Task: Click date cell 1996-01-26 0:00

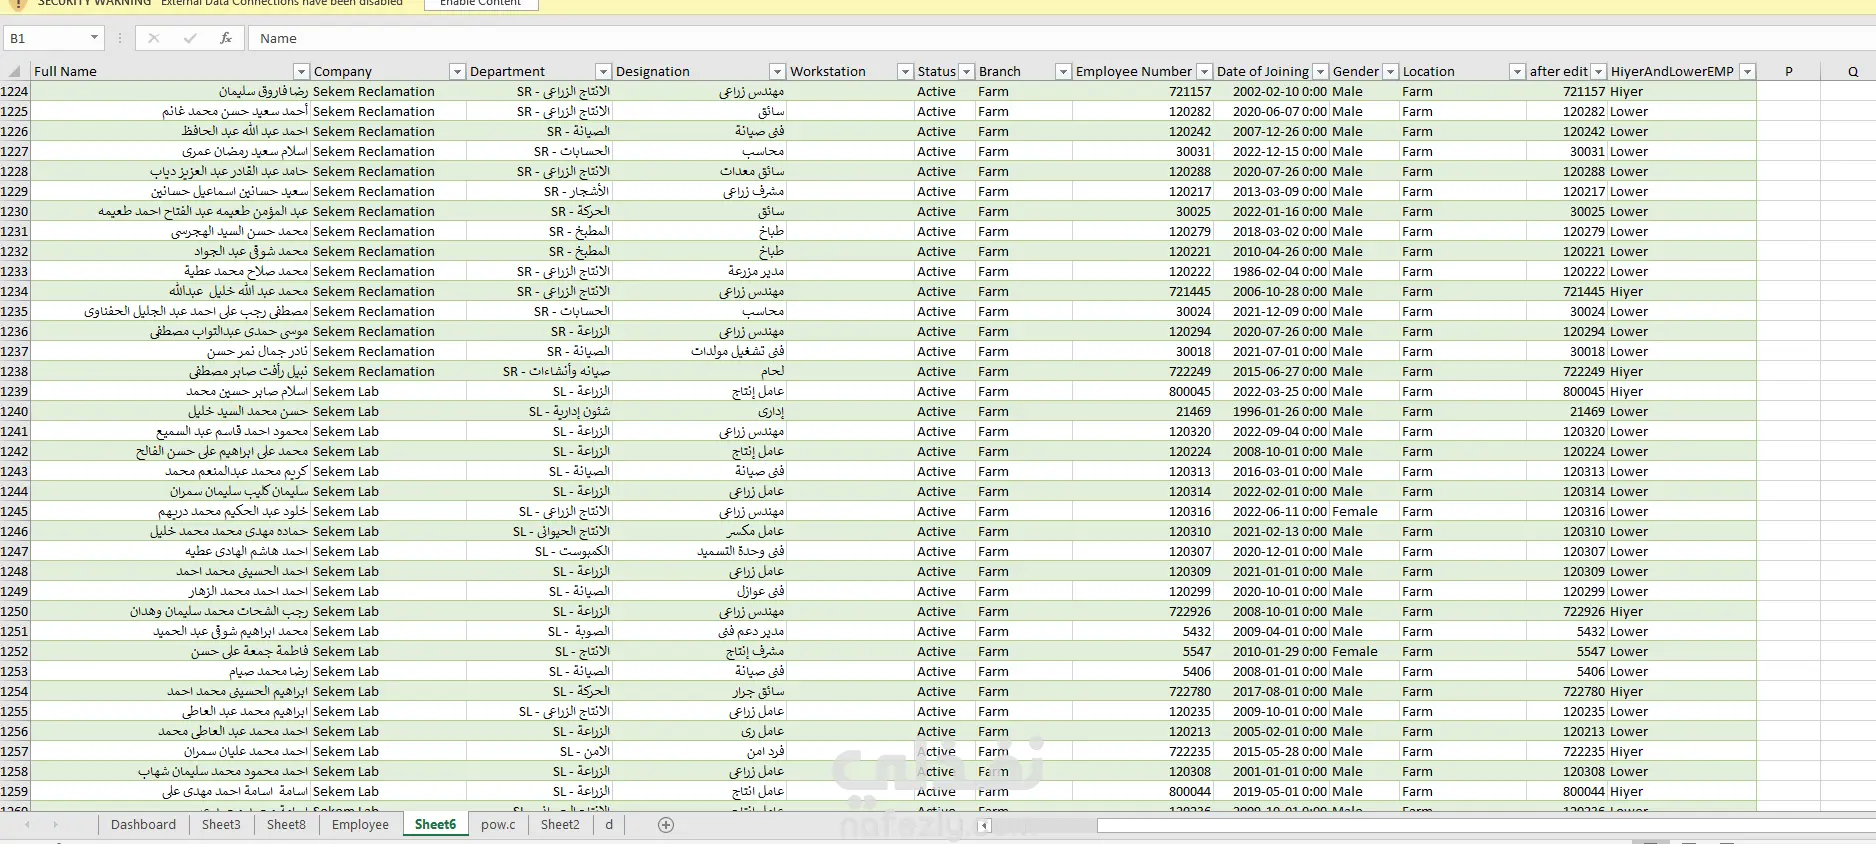Action: (1272, 411)
